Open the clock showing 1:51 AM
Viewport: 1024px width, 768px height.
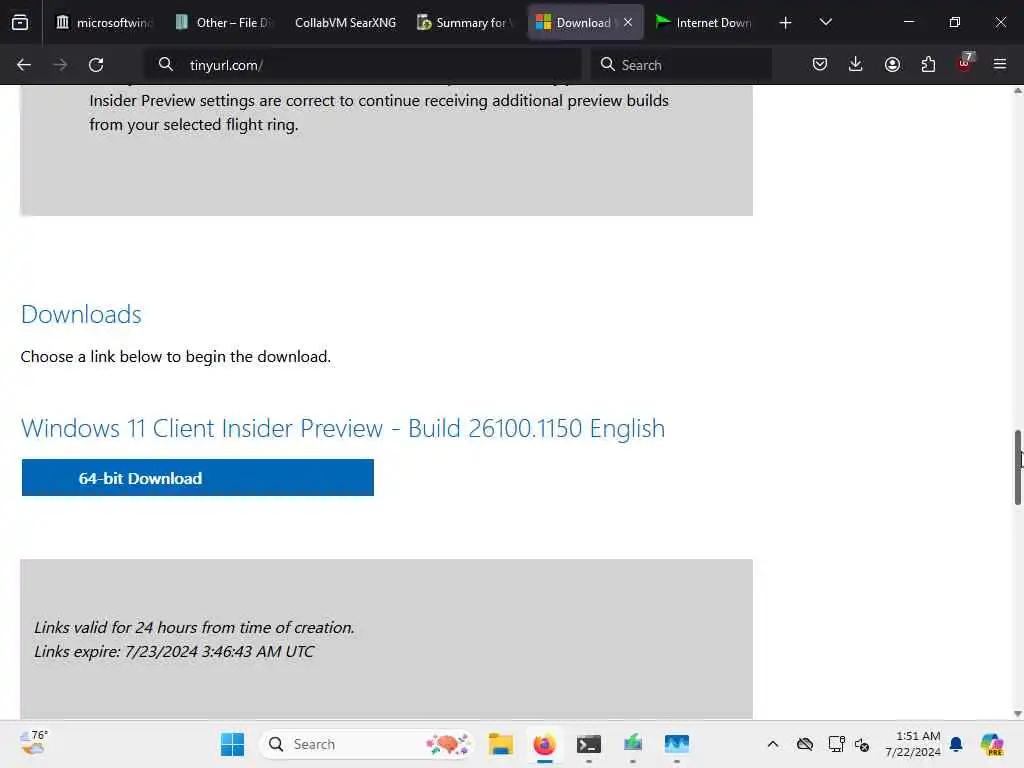(912, 744)
